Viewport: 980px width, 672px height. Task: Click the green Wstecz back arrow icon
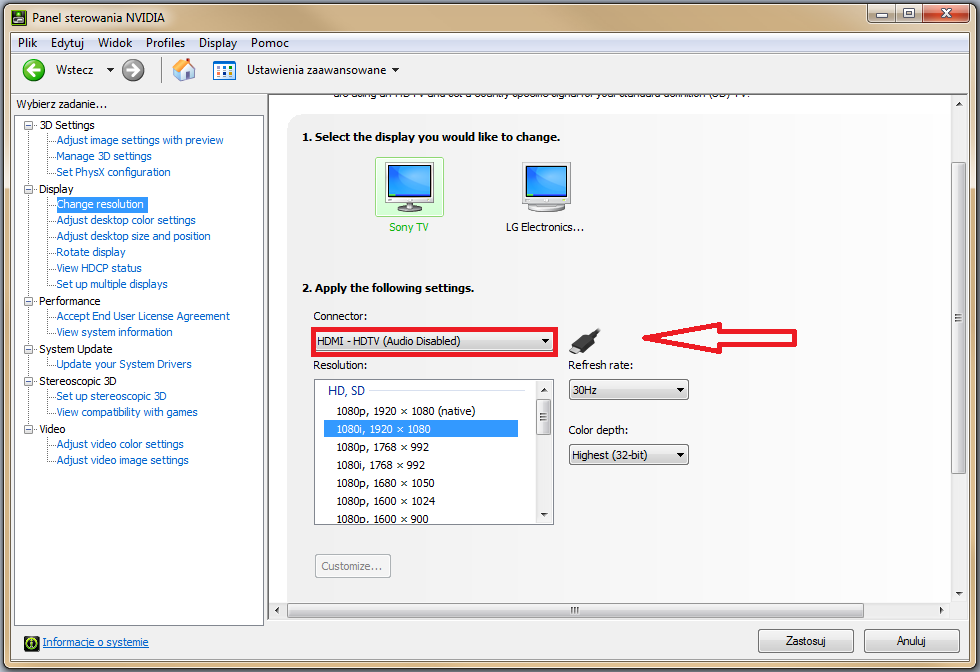coord(34,70)
